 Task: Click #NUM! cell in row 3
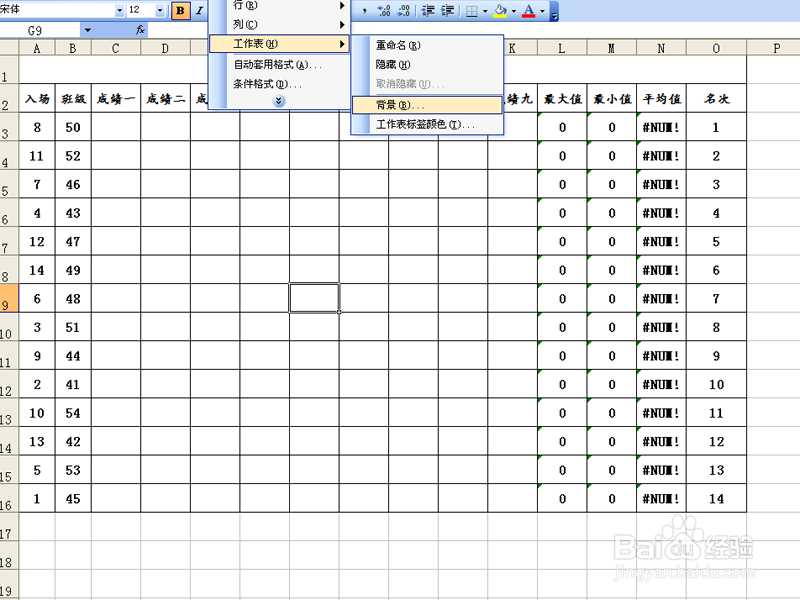[662, 127]
